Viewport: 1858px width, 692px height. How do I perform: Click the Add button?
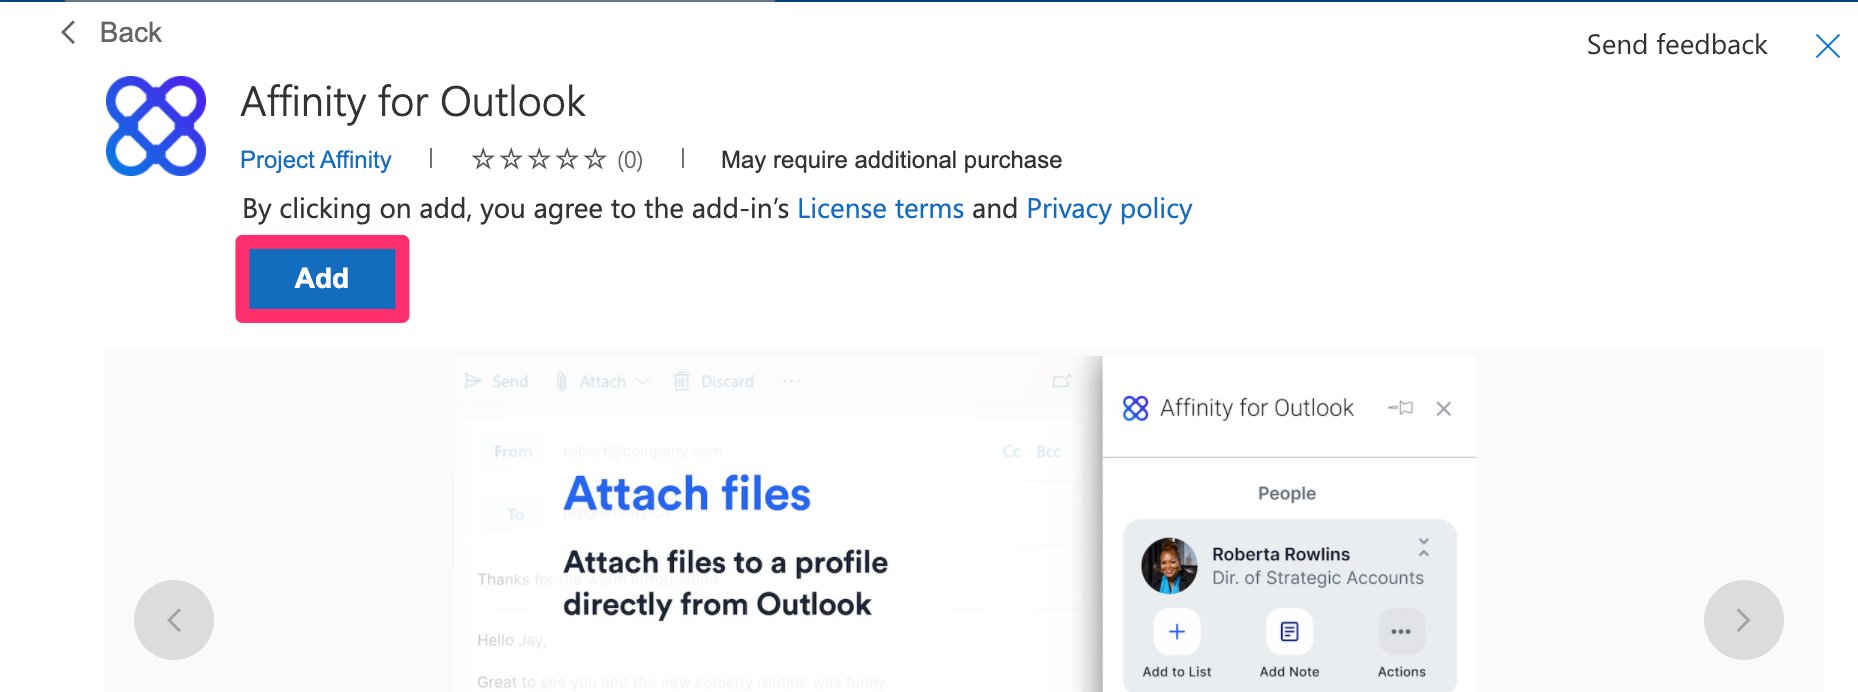point(322,278)
